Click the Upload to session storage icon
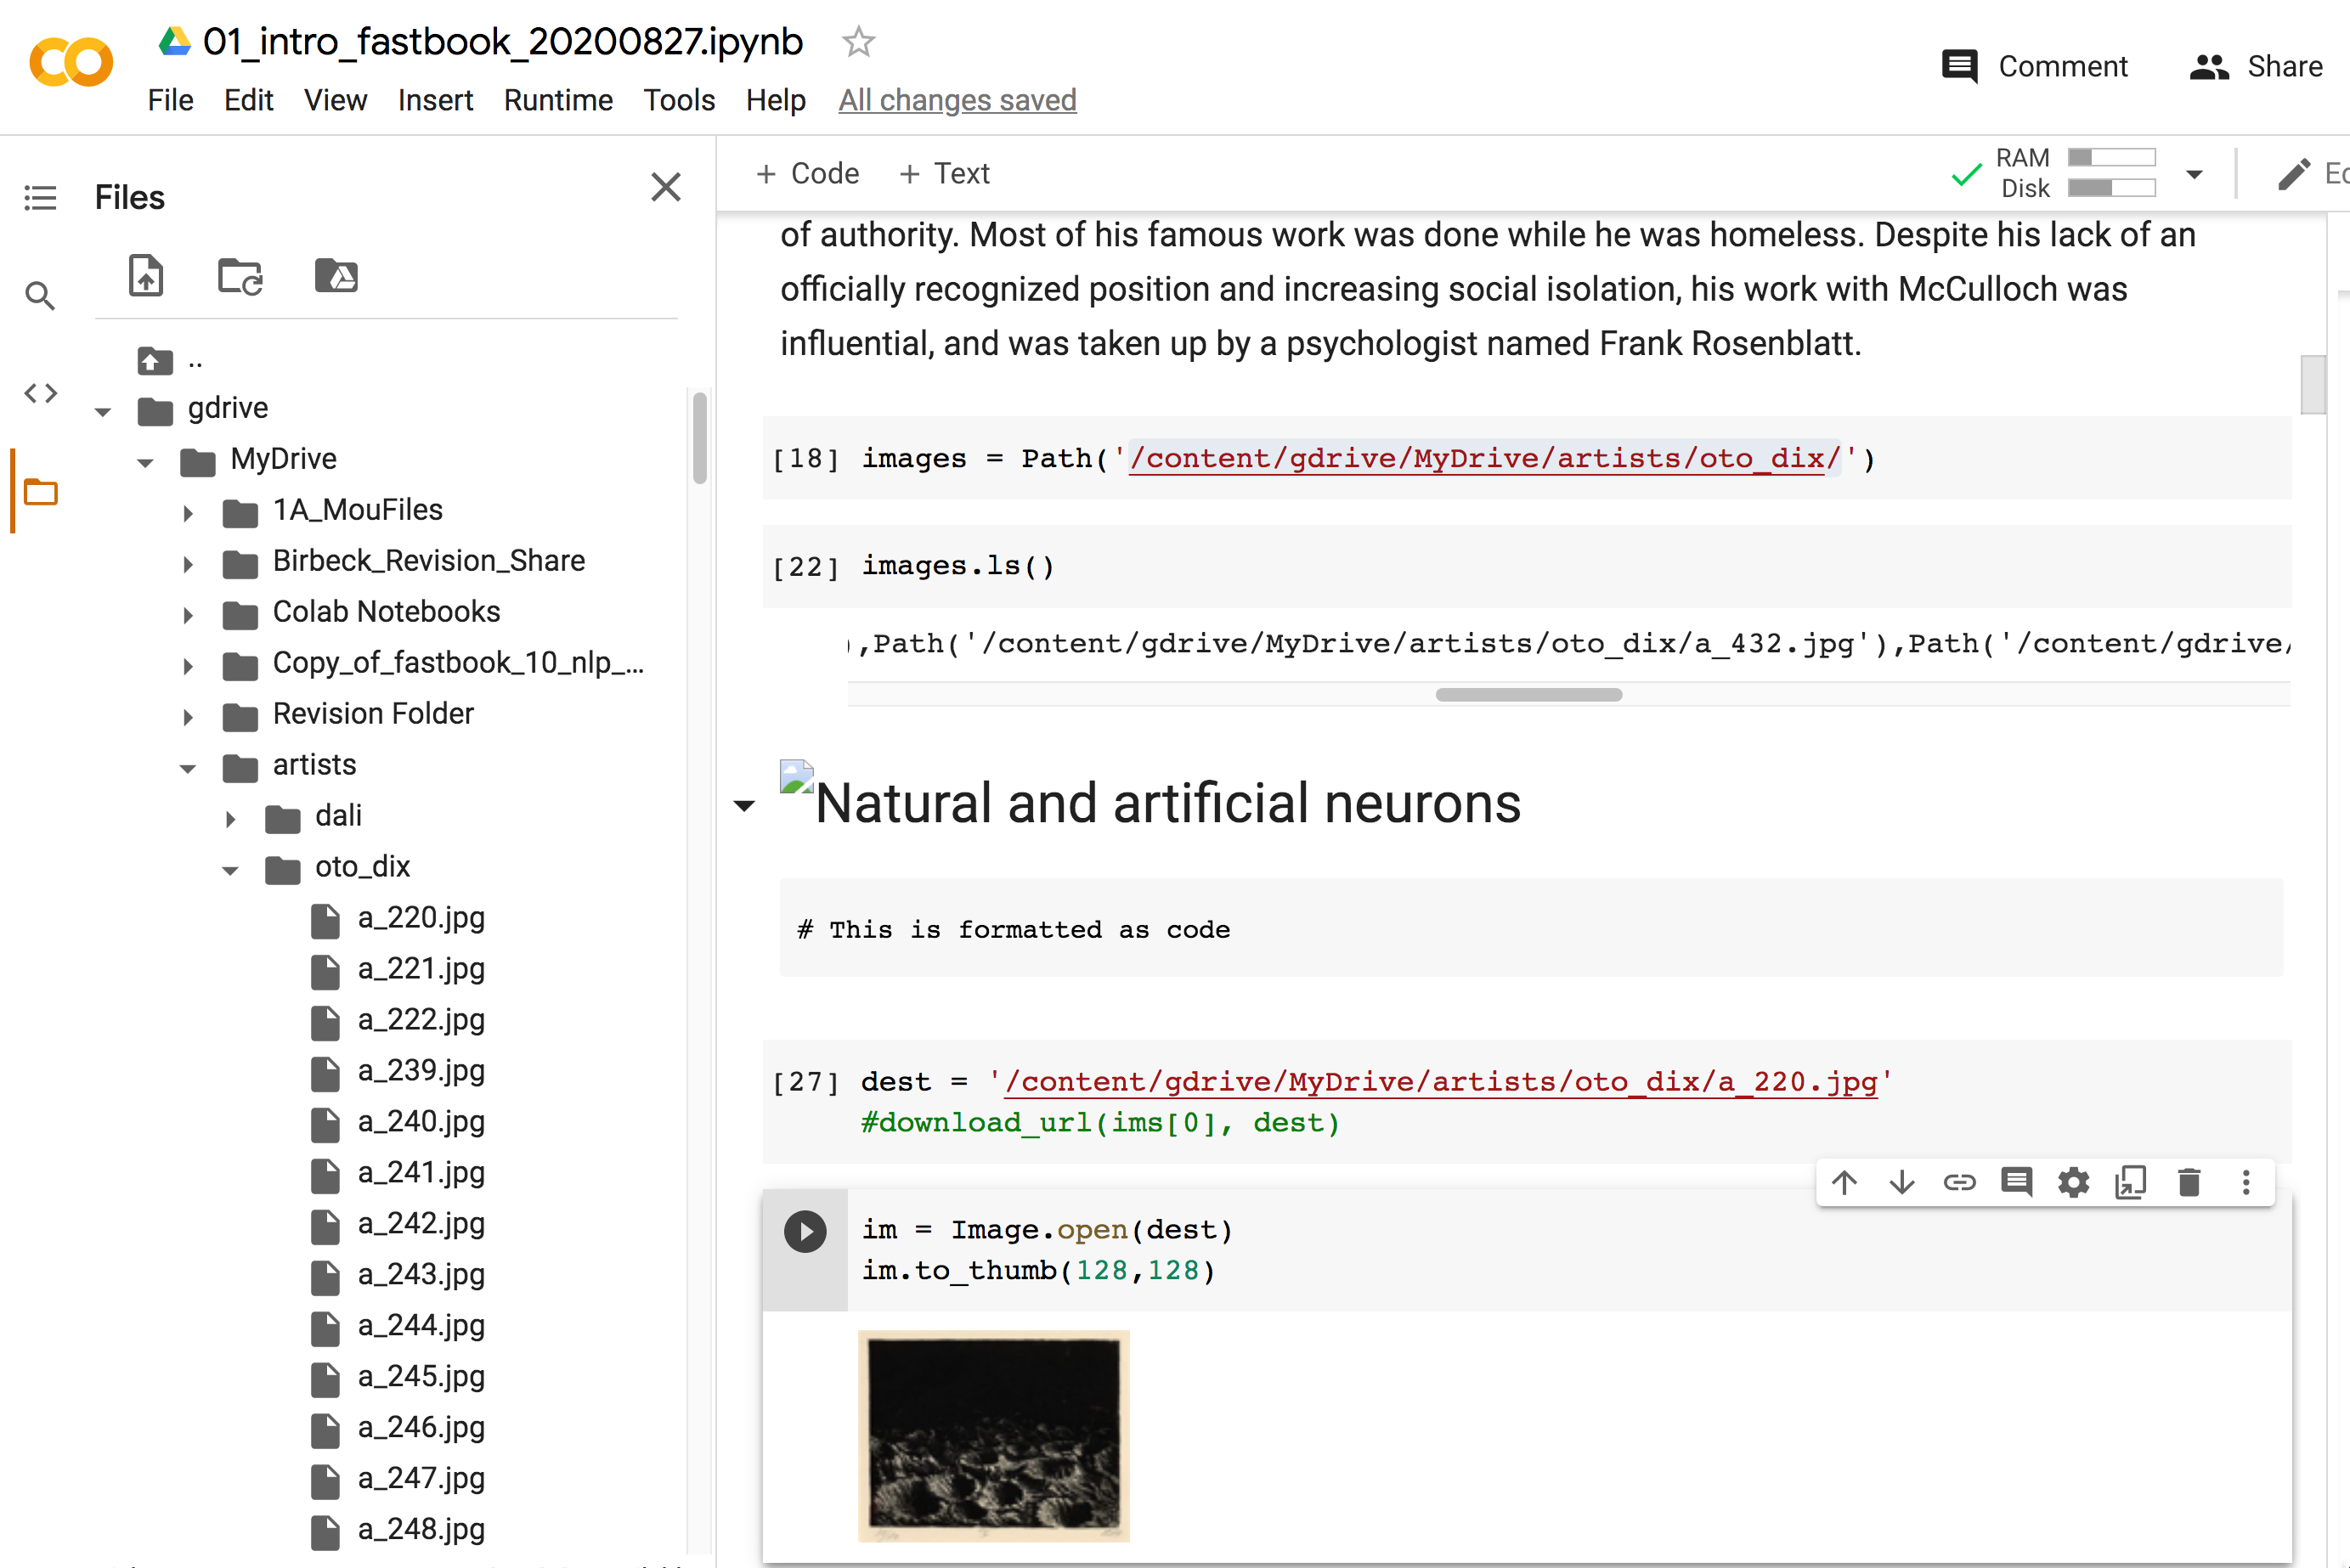Viewport: 2350px width, 1568px height. point(146,275)
